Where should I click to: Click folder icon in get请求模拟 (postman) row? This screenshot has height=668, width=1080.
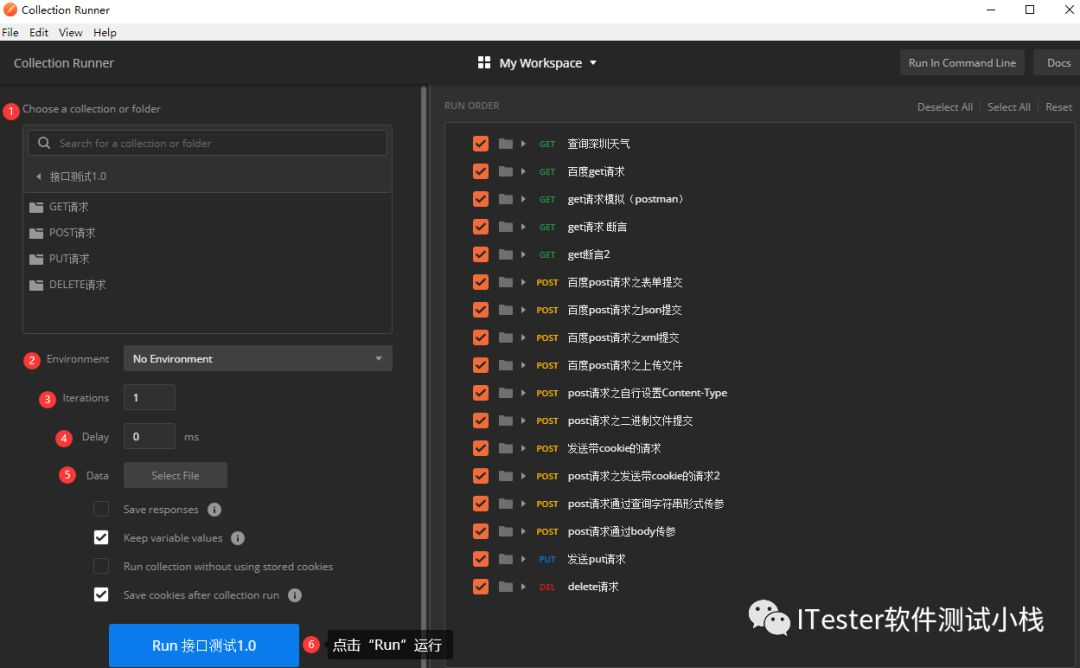[506, 199]
